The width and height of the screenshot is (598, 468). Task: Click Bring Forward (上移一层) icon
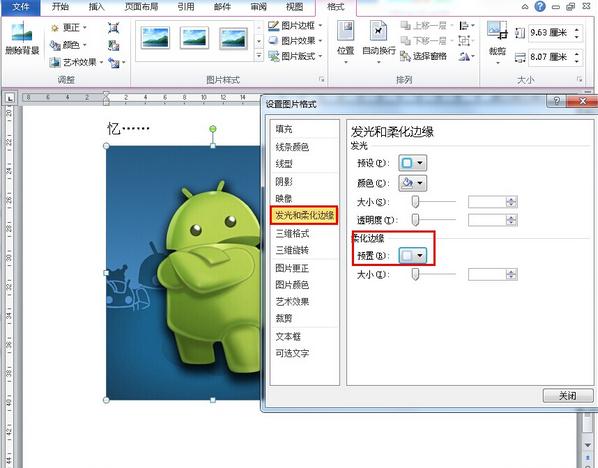pyautogui.click(x=405, y=26)
